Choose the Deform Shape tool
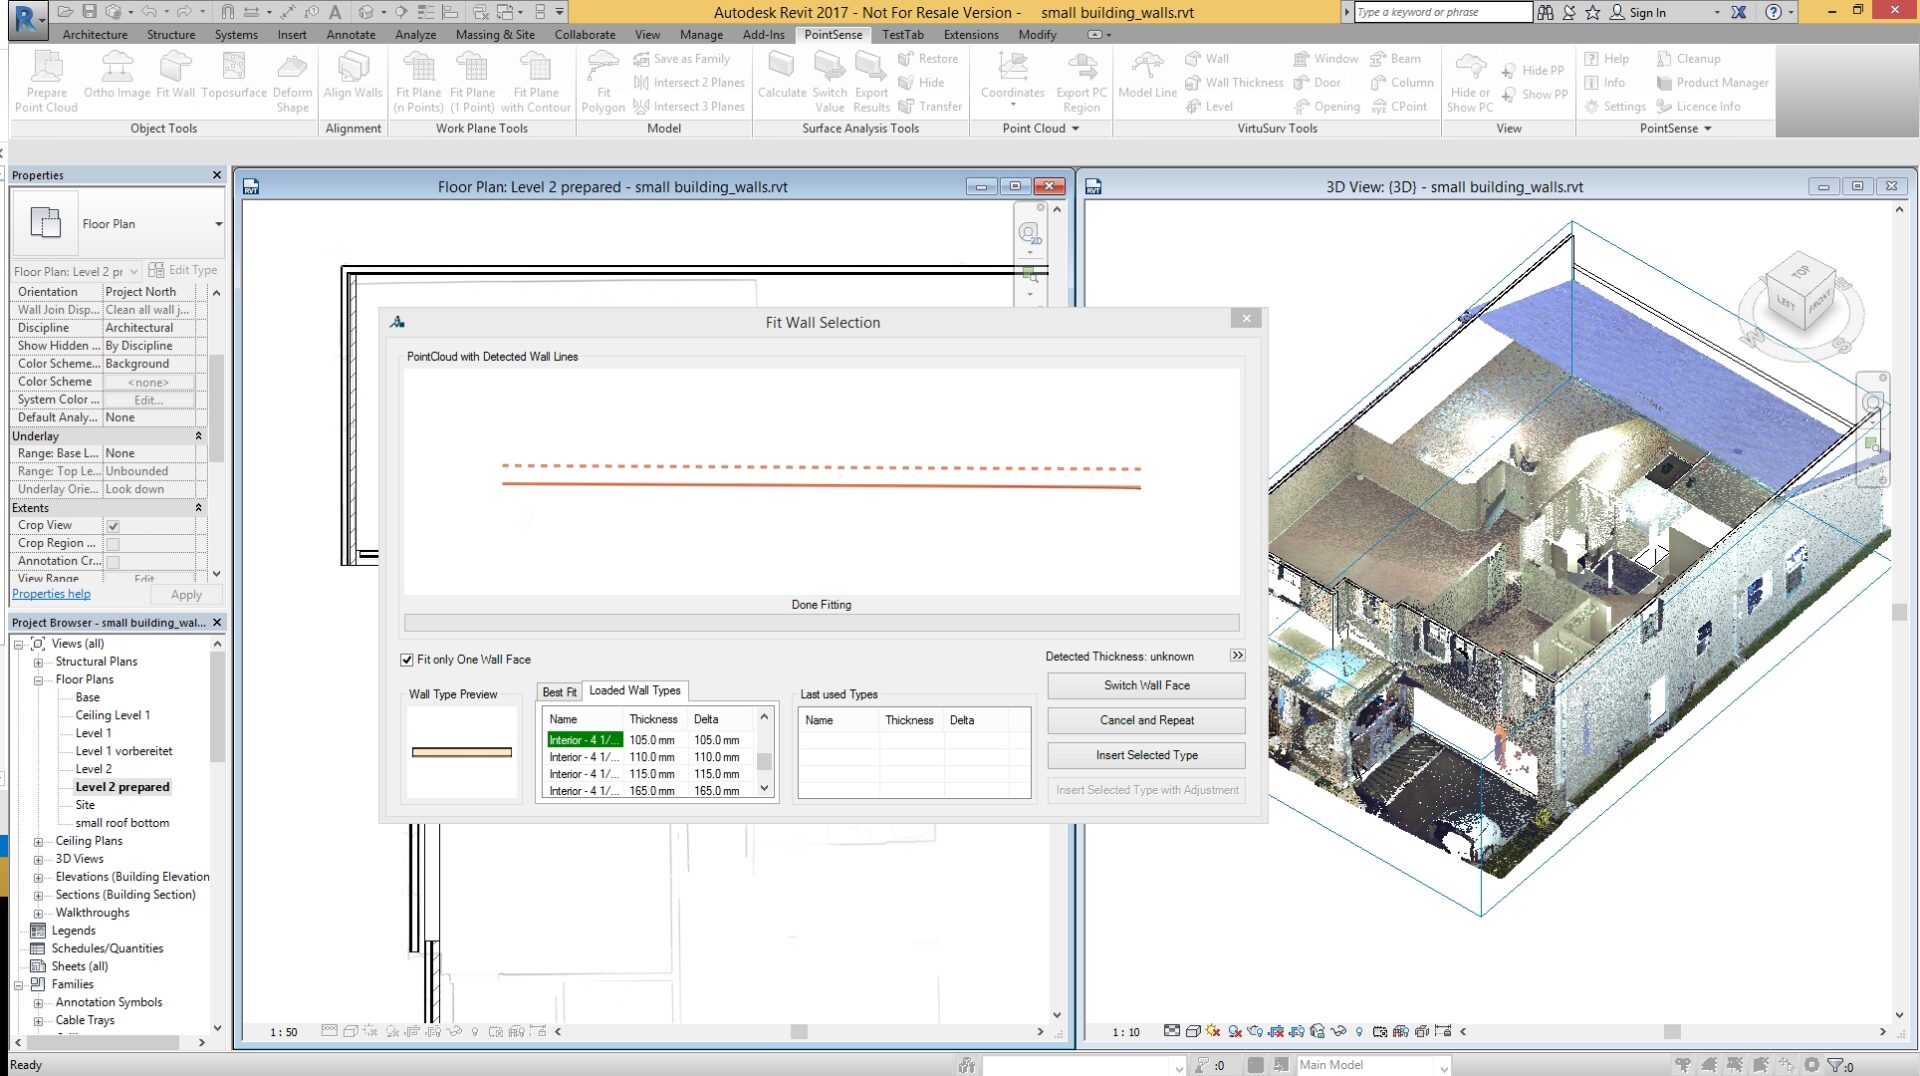The height and width of the screenshot is (1076, 1920). pyautogui.click(x=292, y=82)
